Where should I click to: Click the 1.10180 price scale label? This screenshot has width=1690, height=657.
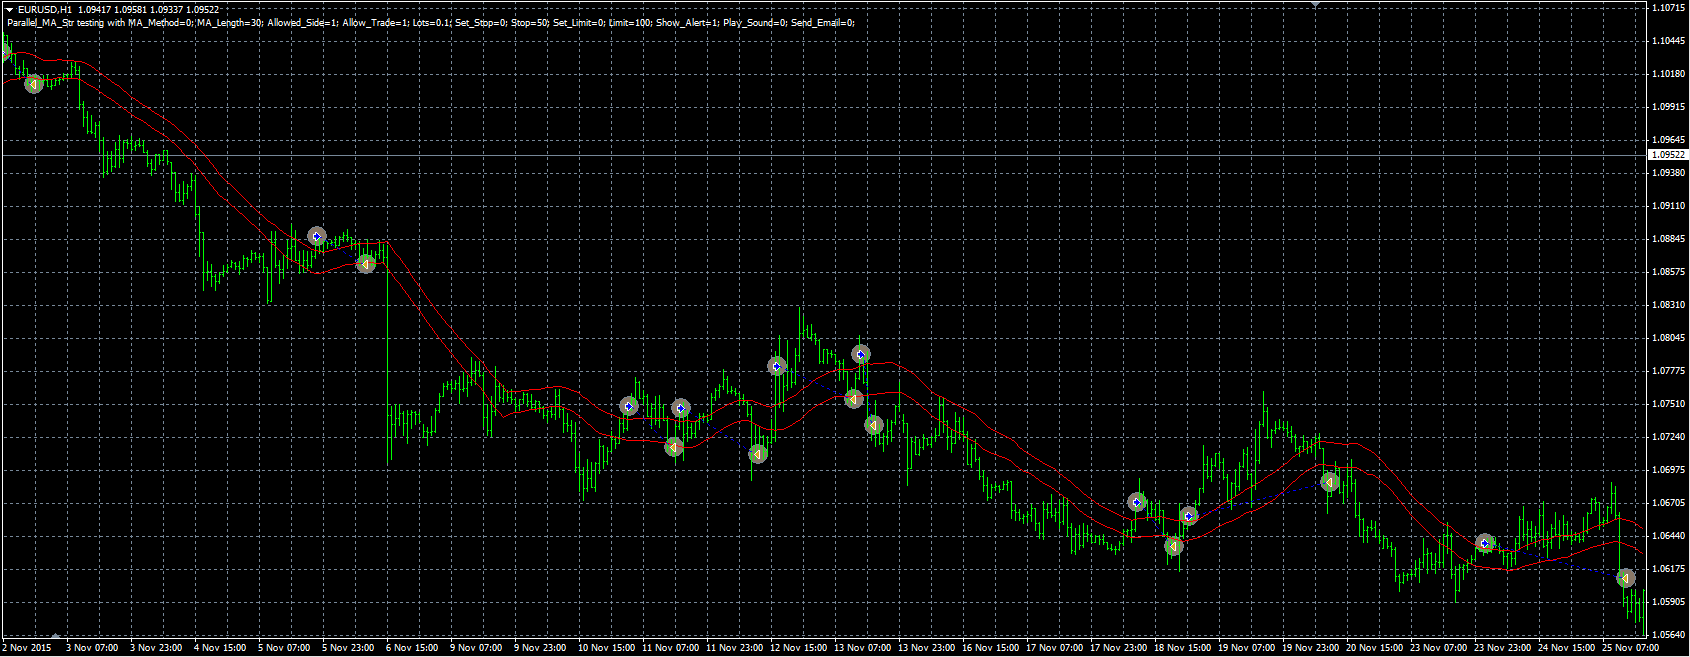click(1667, 74)
